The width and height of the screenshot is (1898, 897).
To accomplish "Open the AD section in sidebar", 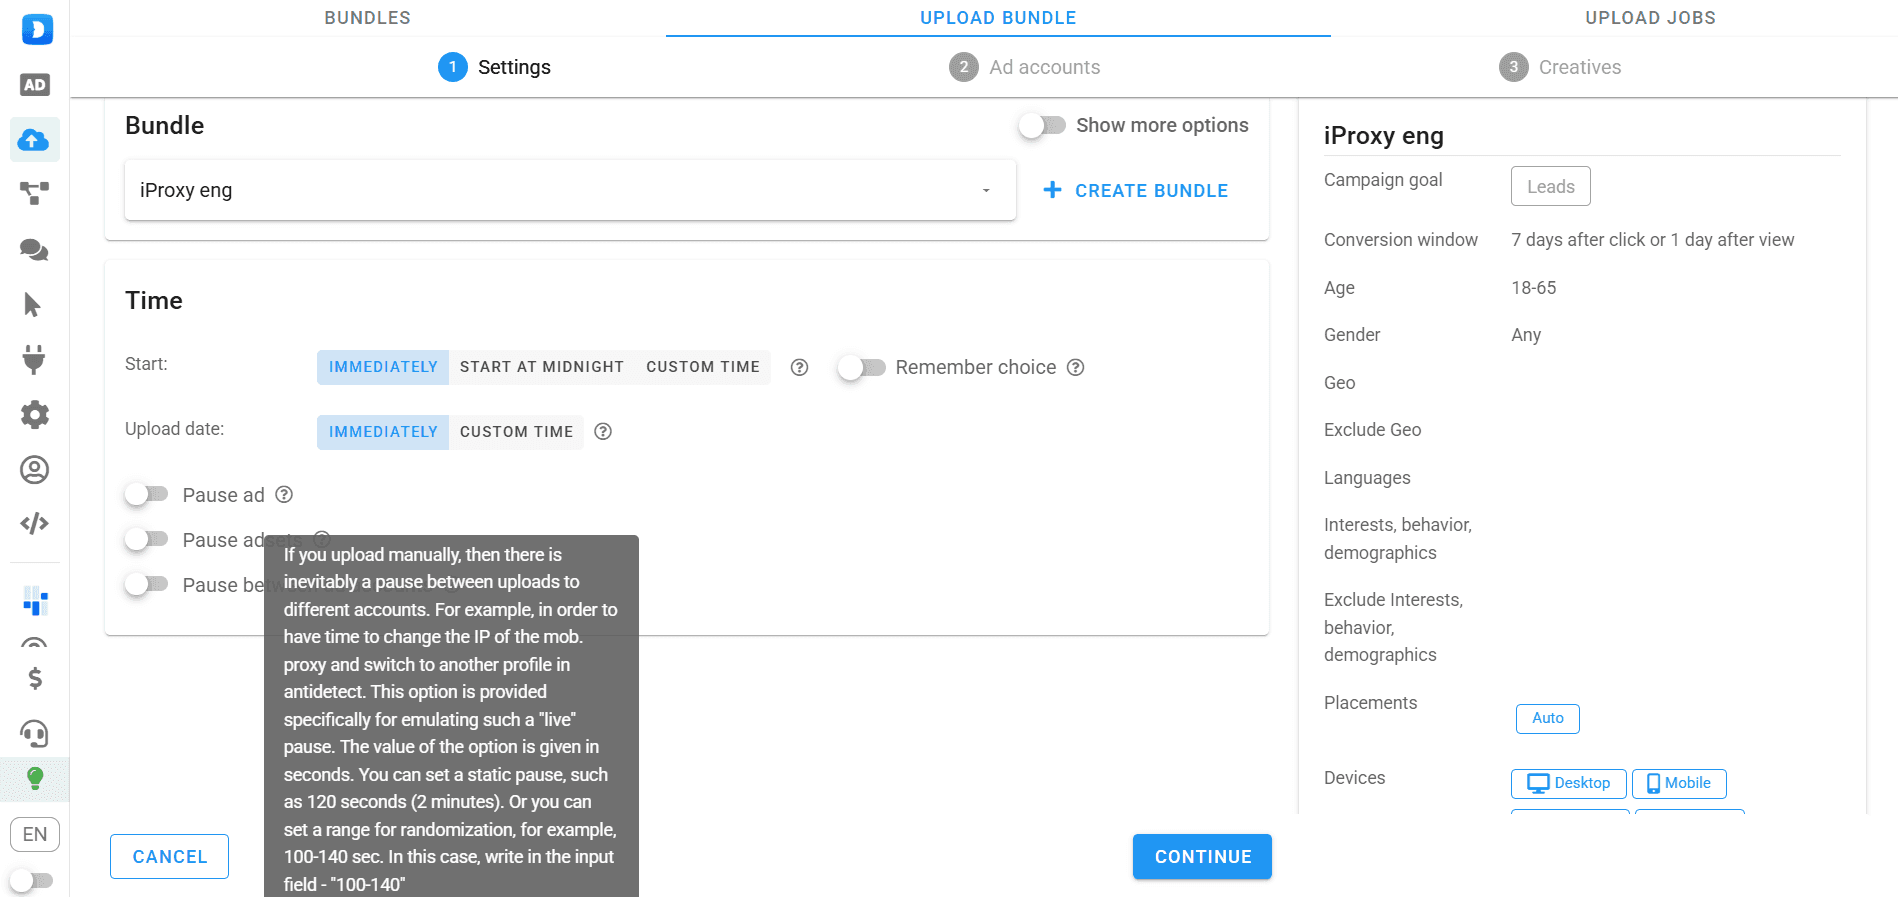I will (x=35, y=85).
